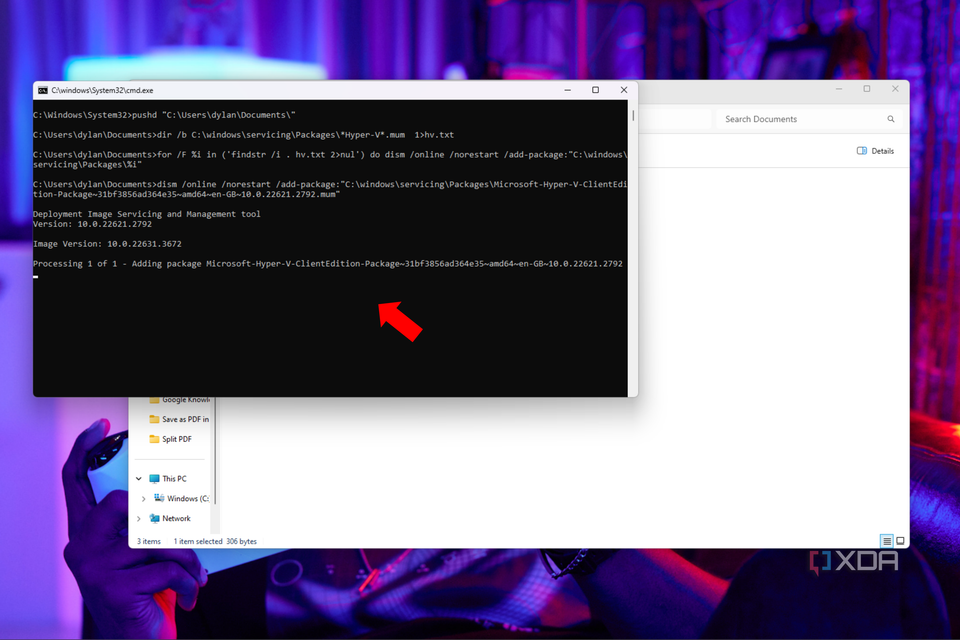Viewport: 960px width, 640px height.
Task: Click 'Deployment Image Servicing and Management tool' text
Action: (x=146, y=214)
